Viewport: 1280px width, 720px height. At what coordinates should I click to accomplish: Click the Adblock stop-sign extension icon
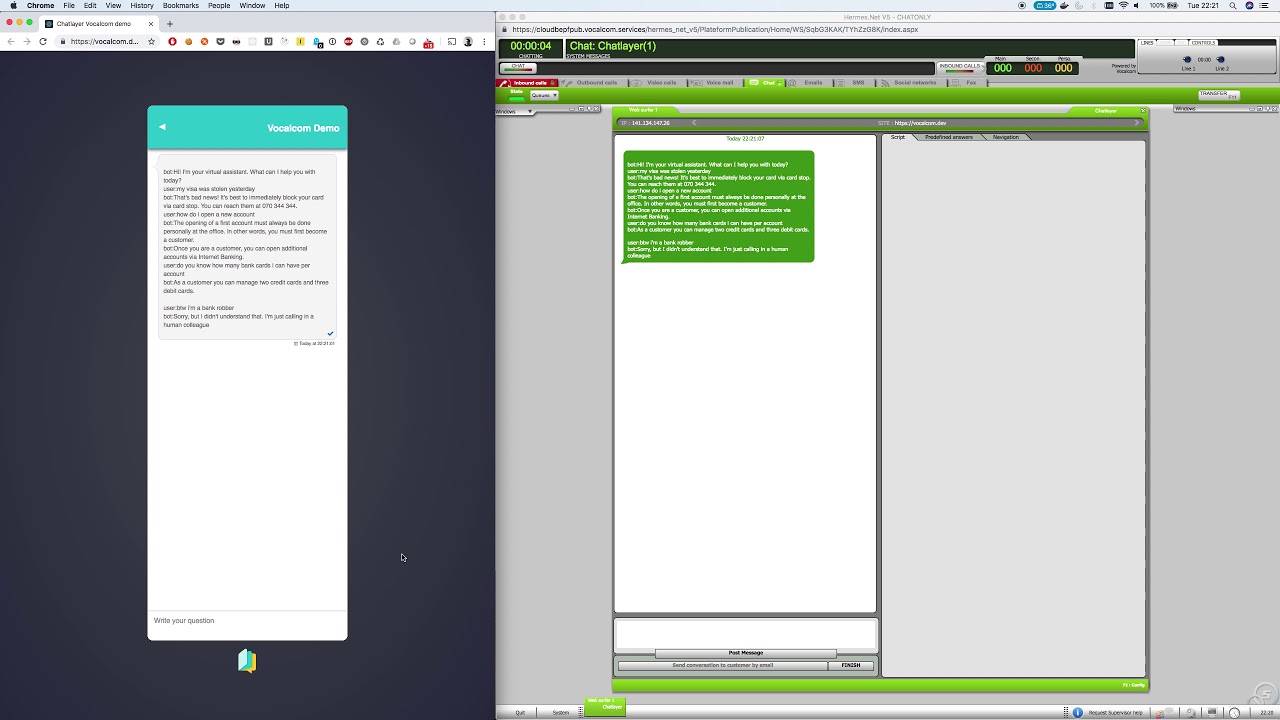pos(348,42)
